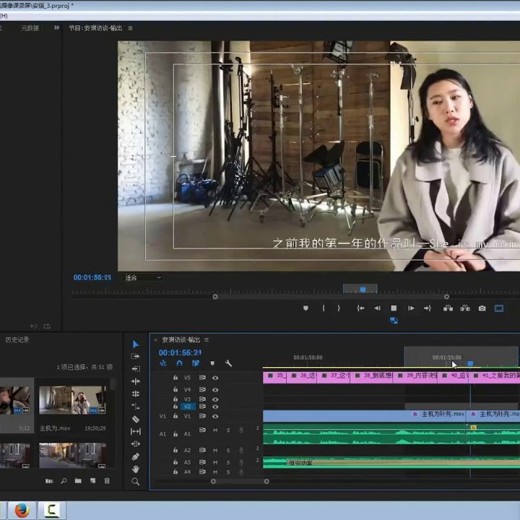Select the Selection arrow tool

[x=135, y=344]
